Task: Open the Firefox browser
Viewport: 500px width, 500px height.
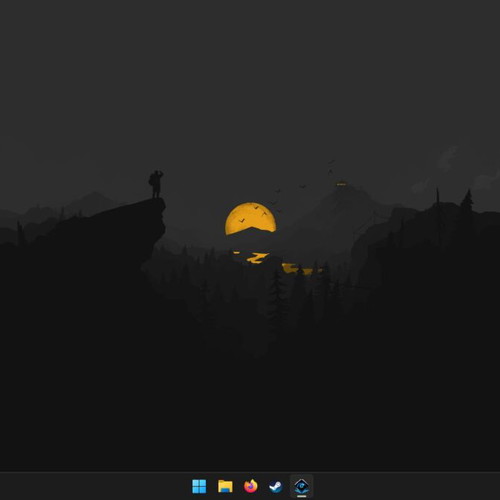Action: (251, 486)
